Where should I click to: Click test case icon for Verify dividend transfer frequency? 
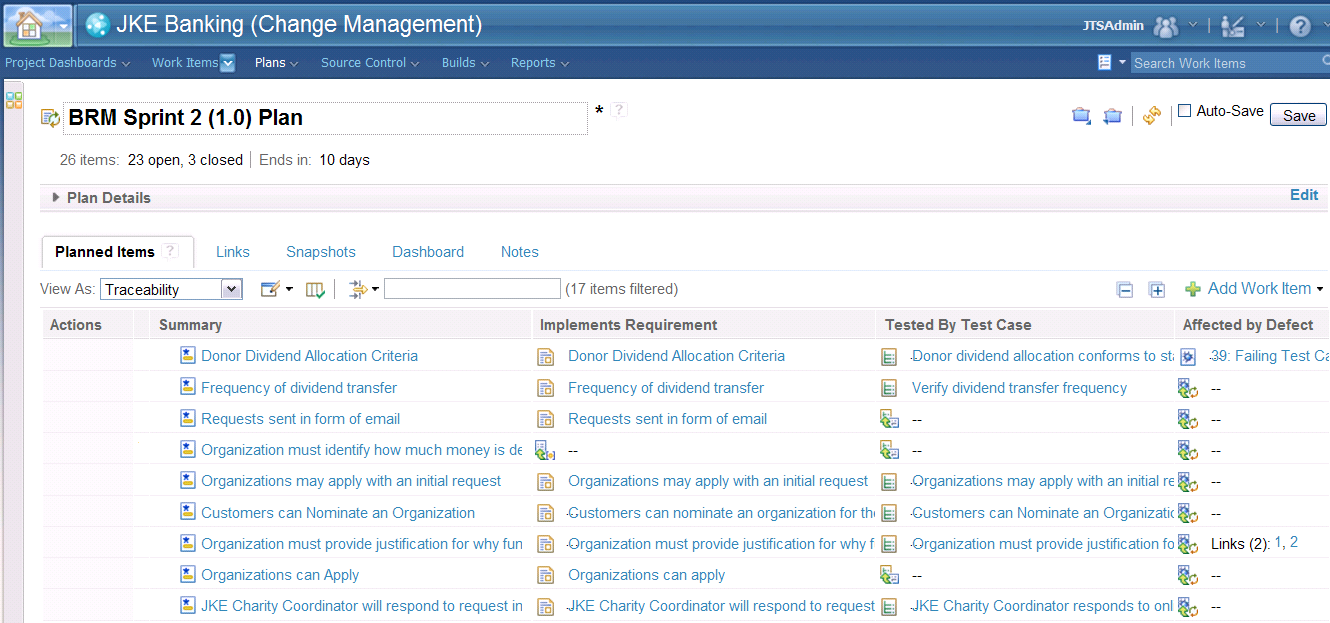(x=889, y=388)
